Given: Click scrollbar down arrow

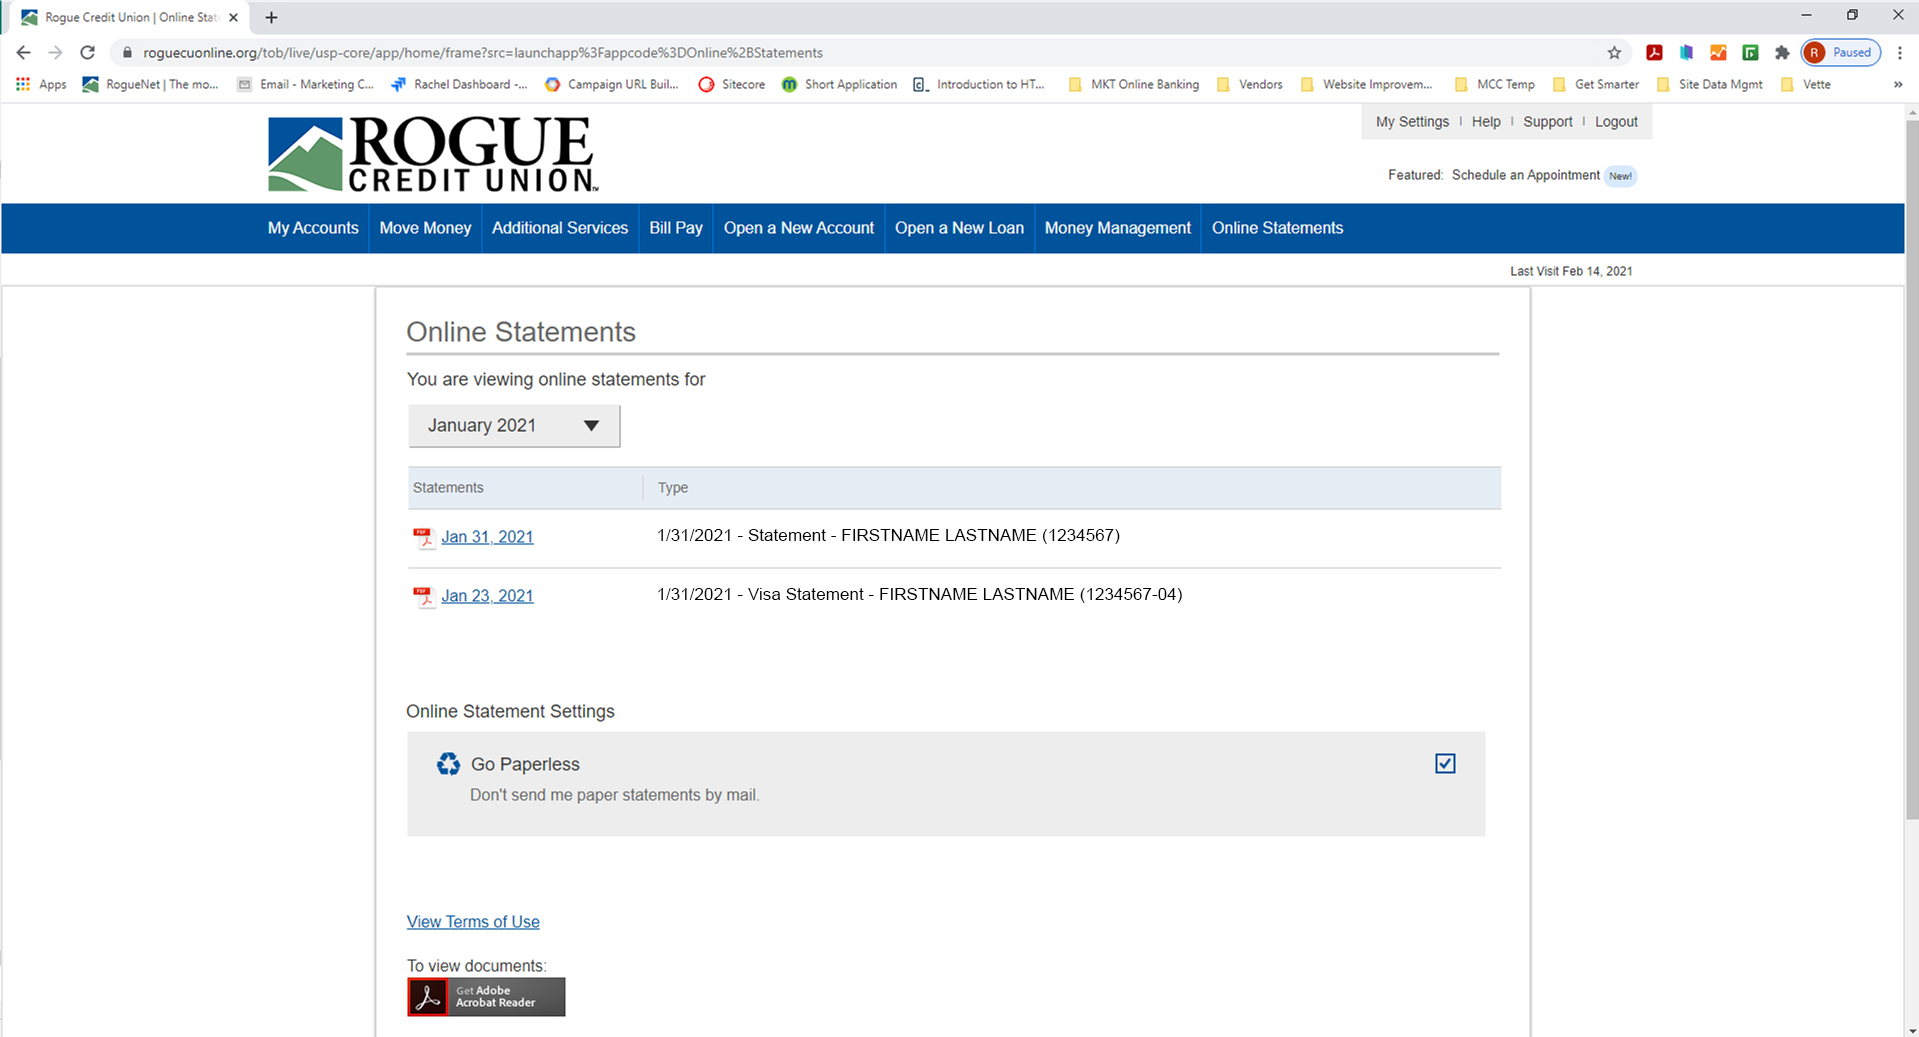Looking at the screenshot, I should 1911,1029.
